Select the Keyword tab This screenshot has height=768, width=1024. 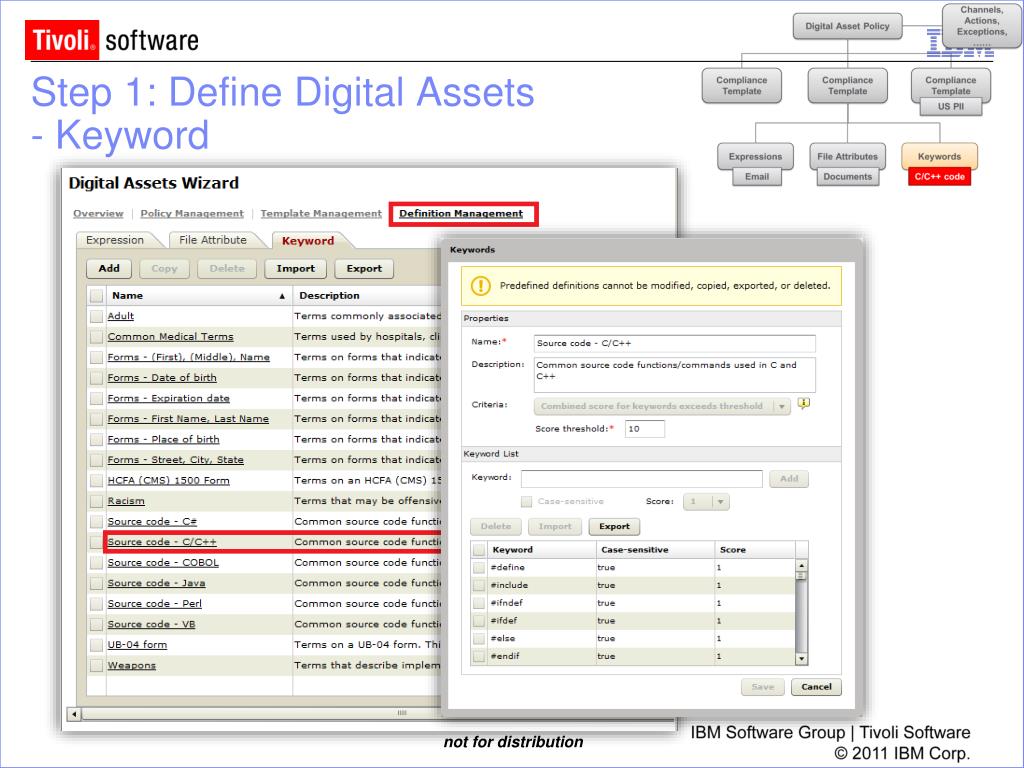[308, 240]
